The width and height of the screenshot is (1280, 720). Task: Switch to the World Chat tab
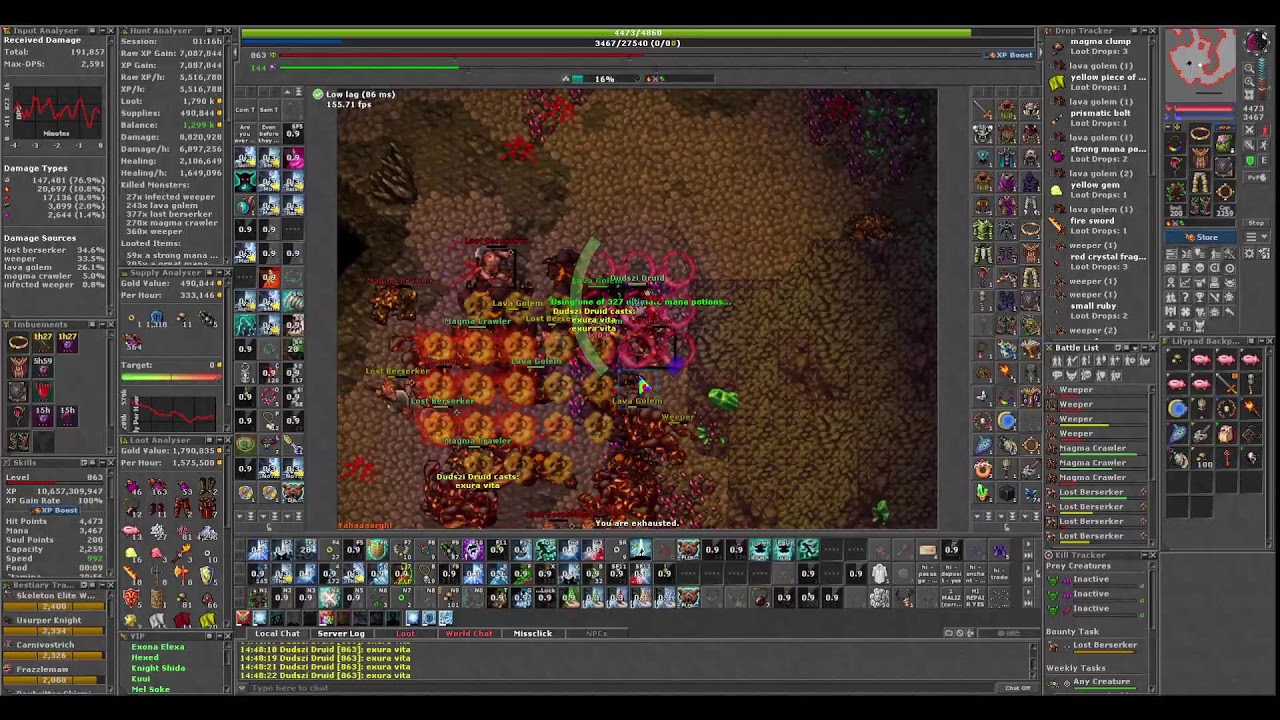pyautogui.click(x=468, y=633)
